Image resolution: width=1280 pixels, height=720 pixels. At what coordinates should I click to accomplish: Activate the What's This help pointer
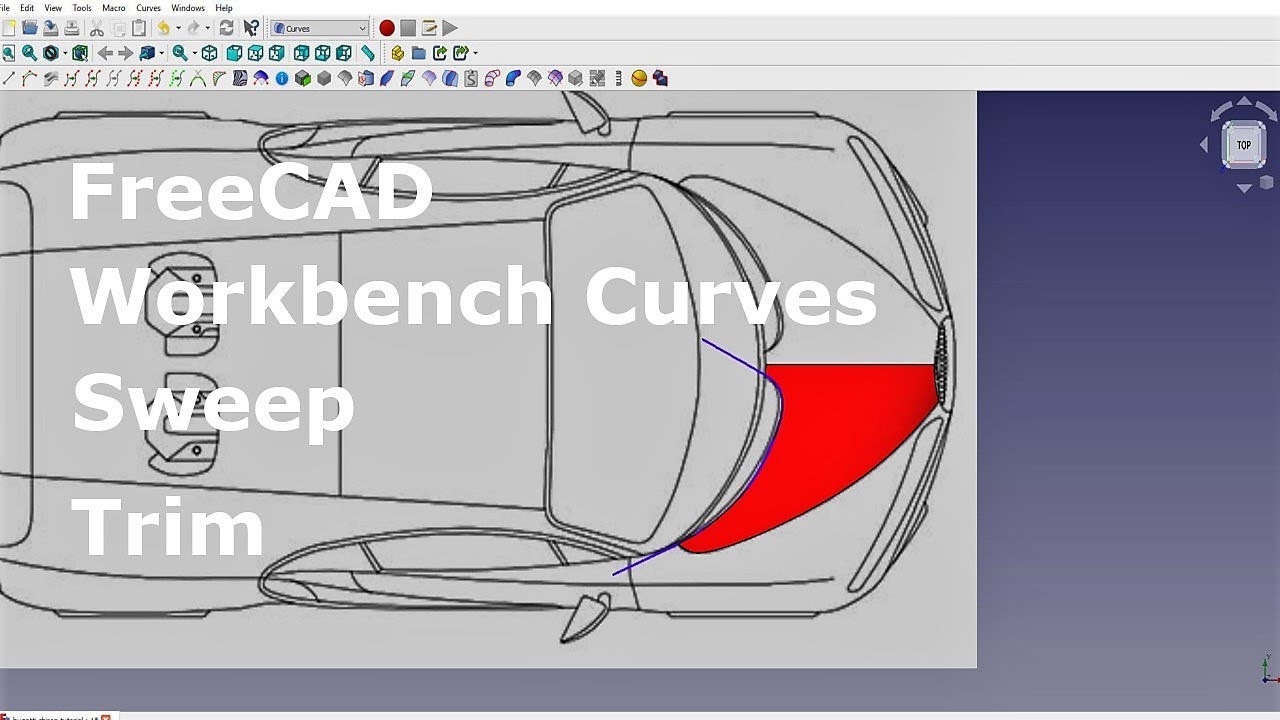pyautogui.click(x=251, y=28)
